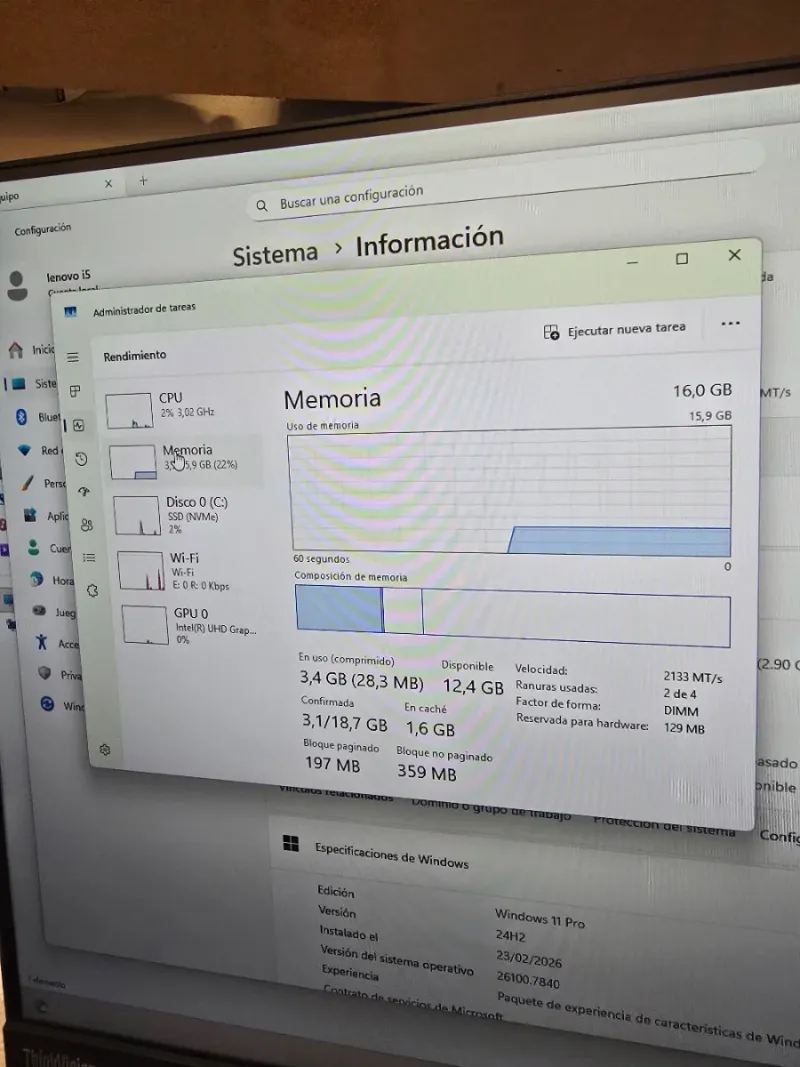The width and height of the screenshot is (800, 1067).
Task: Close the background window tab with X
Action: pos(108,184)
